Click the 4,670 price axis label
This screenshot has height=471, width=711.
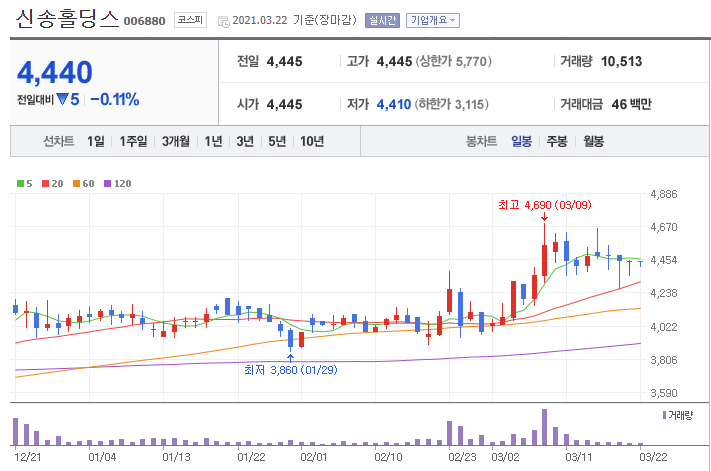[x=664, y=227]
